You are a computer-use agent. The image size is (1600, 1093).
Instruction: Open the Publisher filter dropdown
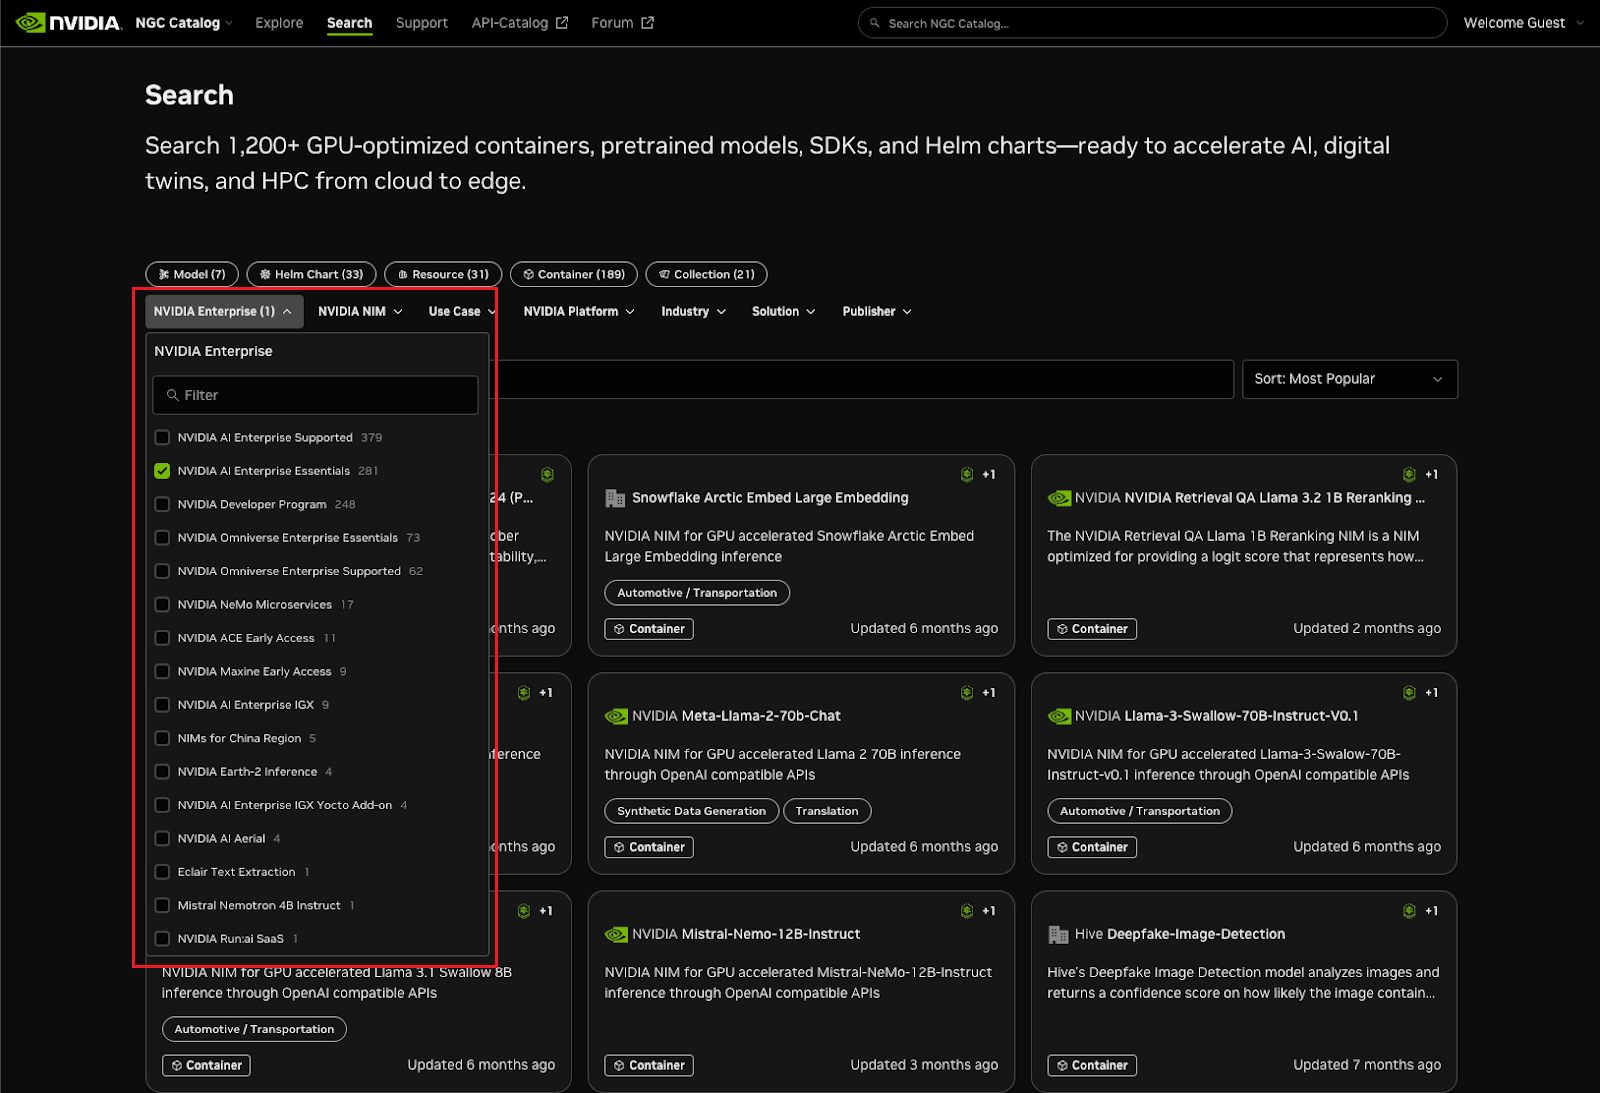pos(877,312)
